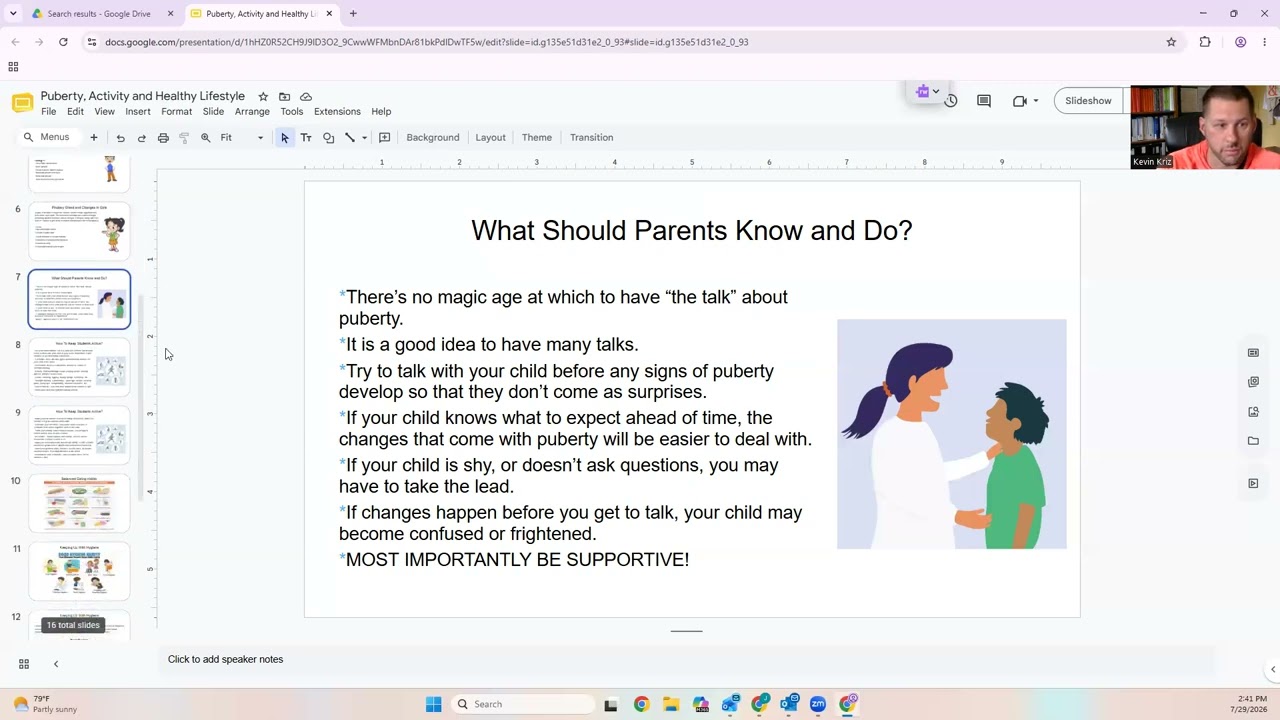Screen dimensions: 1280x720
Task: Select slide 6 thumbnail
Action: point(79,231)
